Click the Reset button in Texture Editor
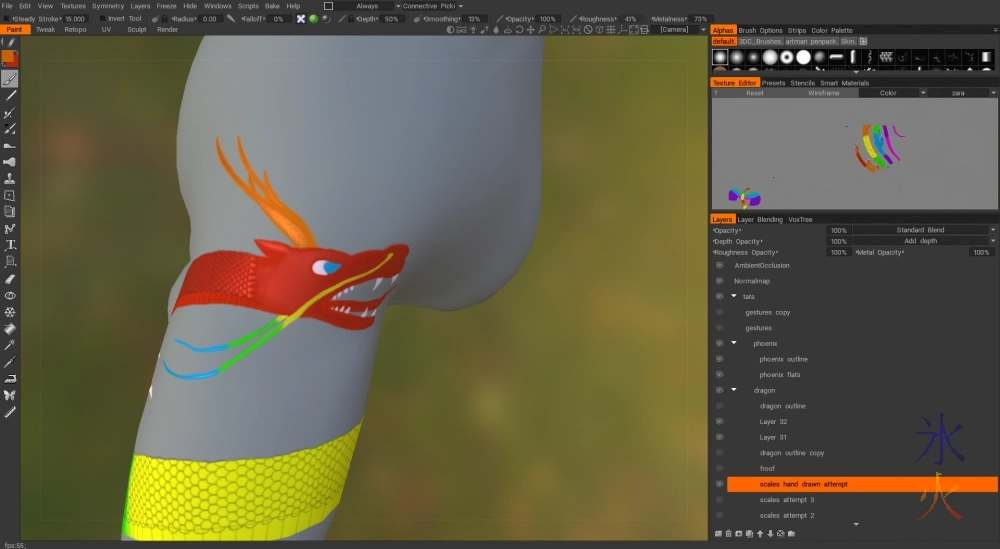This screenshot has width=1000, height=549. 755,93
